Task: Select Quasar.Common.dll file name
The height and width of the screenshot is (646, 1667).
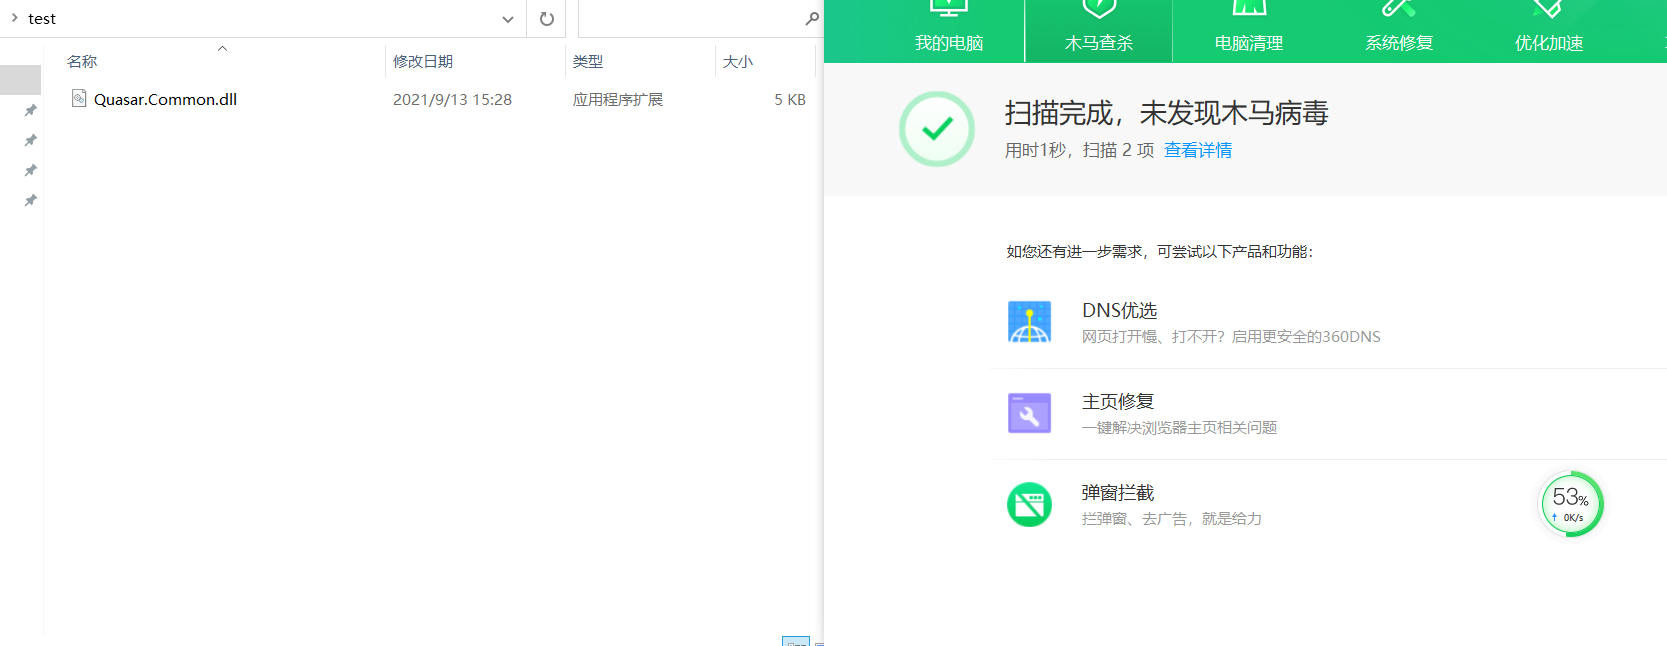Action: 165,100
